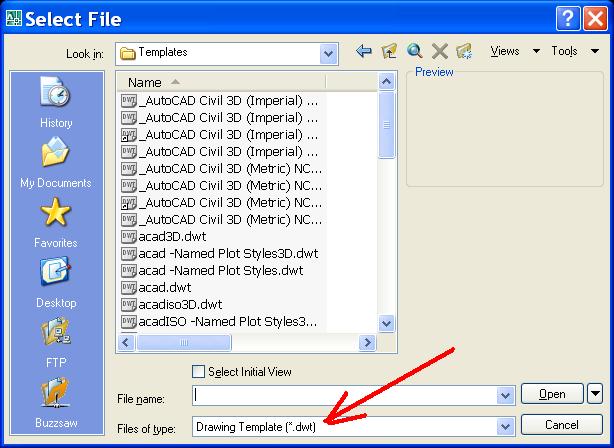Click the Cancel button
This screenshot has height=448, width=614.
[x=562, y=425]
